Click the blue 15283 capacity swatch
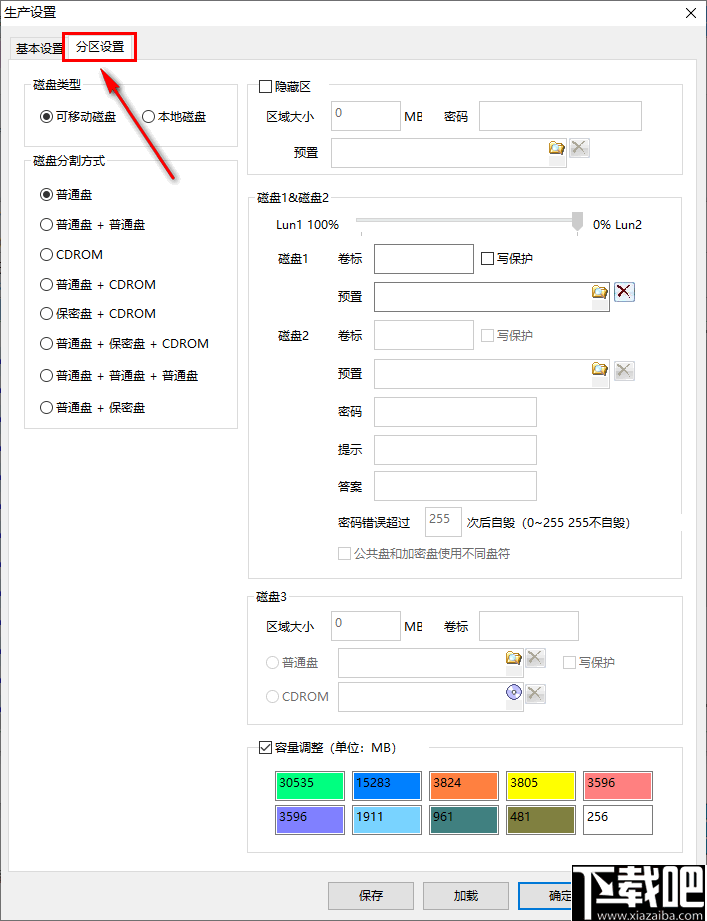 pos(386,786)
